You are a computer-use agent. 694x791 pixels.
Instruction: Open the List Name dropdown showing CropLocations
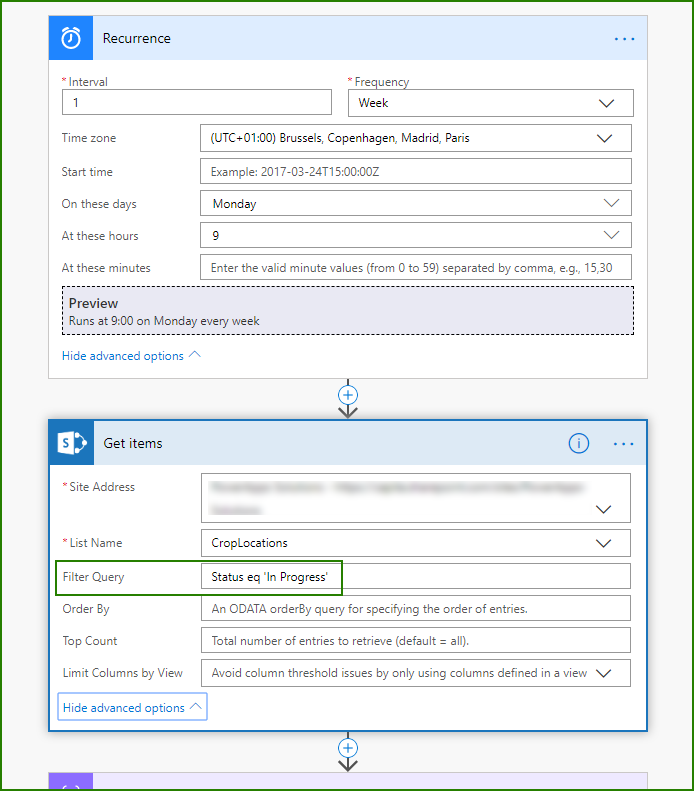pos(416,543)
